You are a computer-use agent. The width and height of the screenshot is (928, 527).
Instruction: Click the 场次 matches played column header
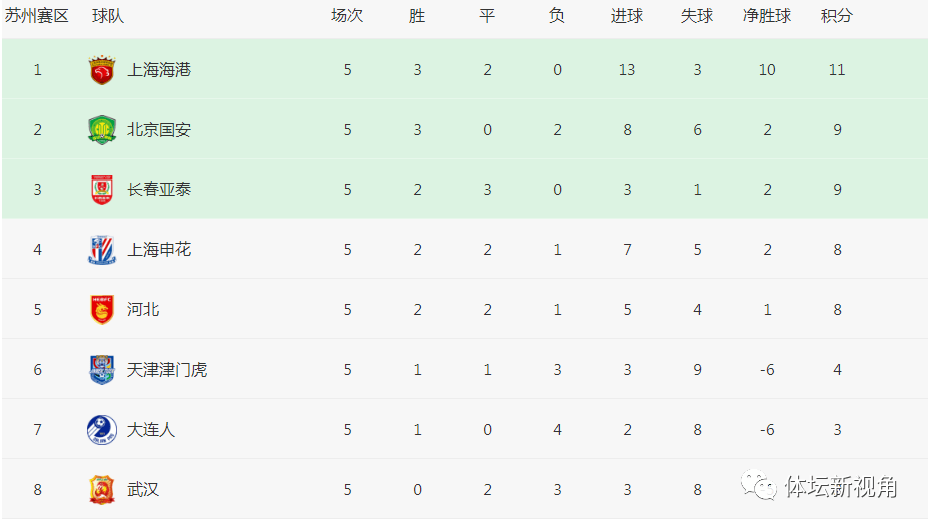tap(347, 17)
